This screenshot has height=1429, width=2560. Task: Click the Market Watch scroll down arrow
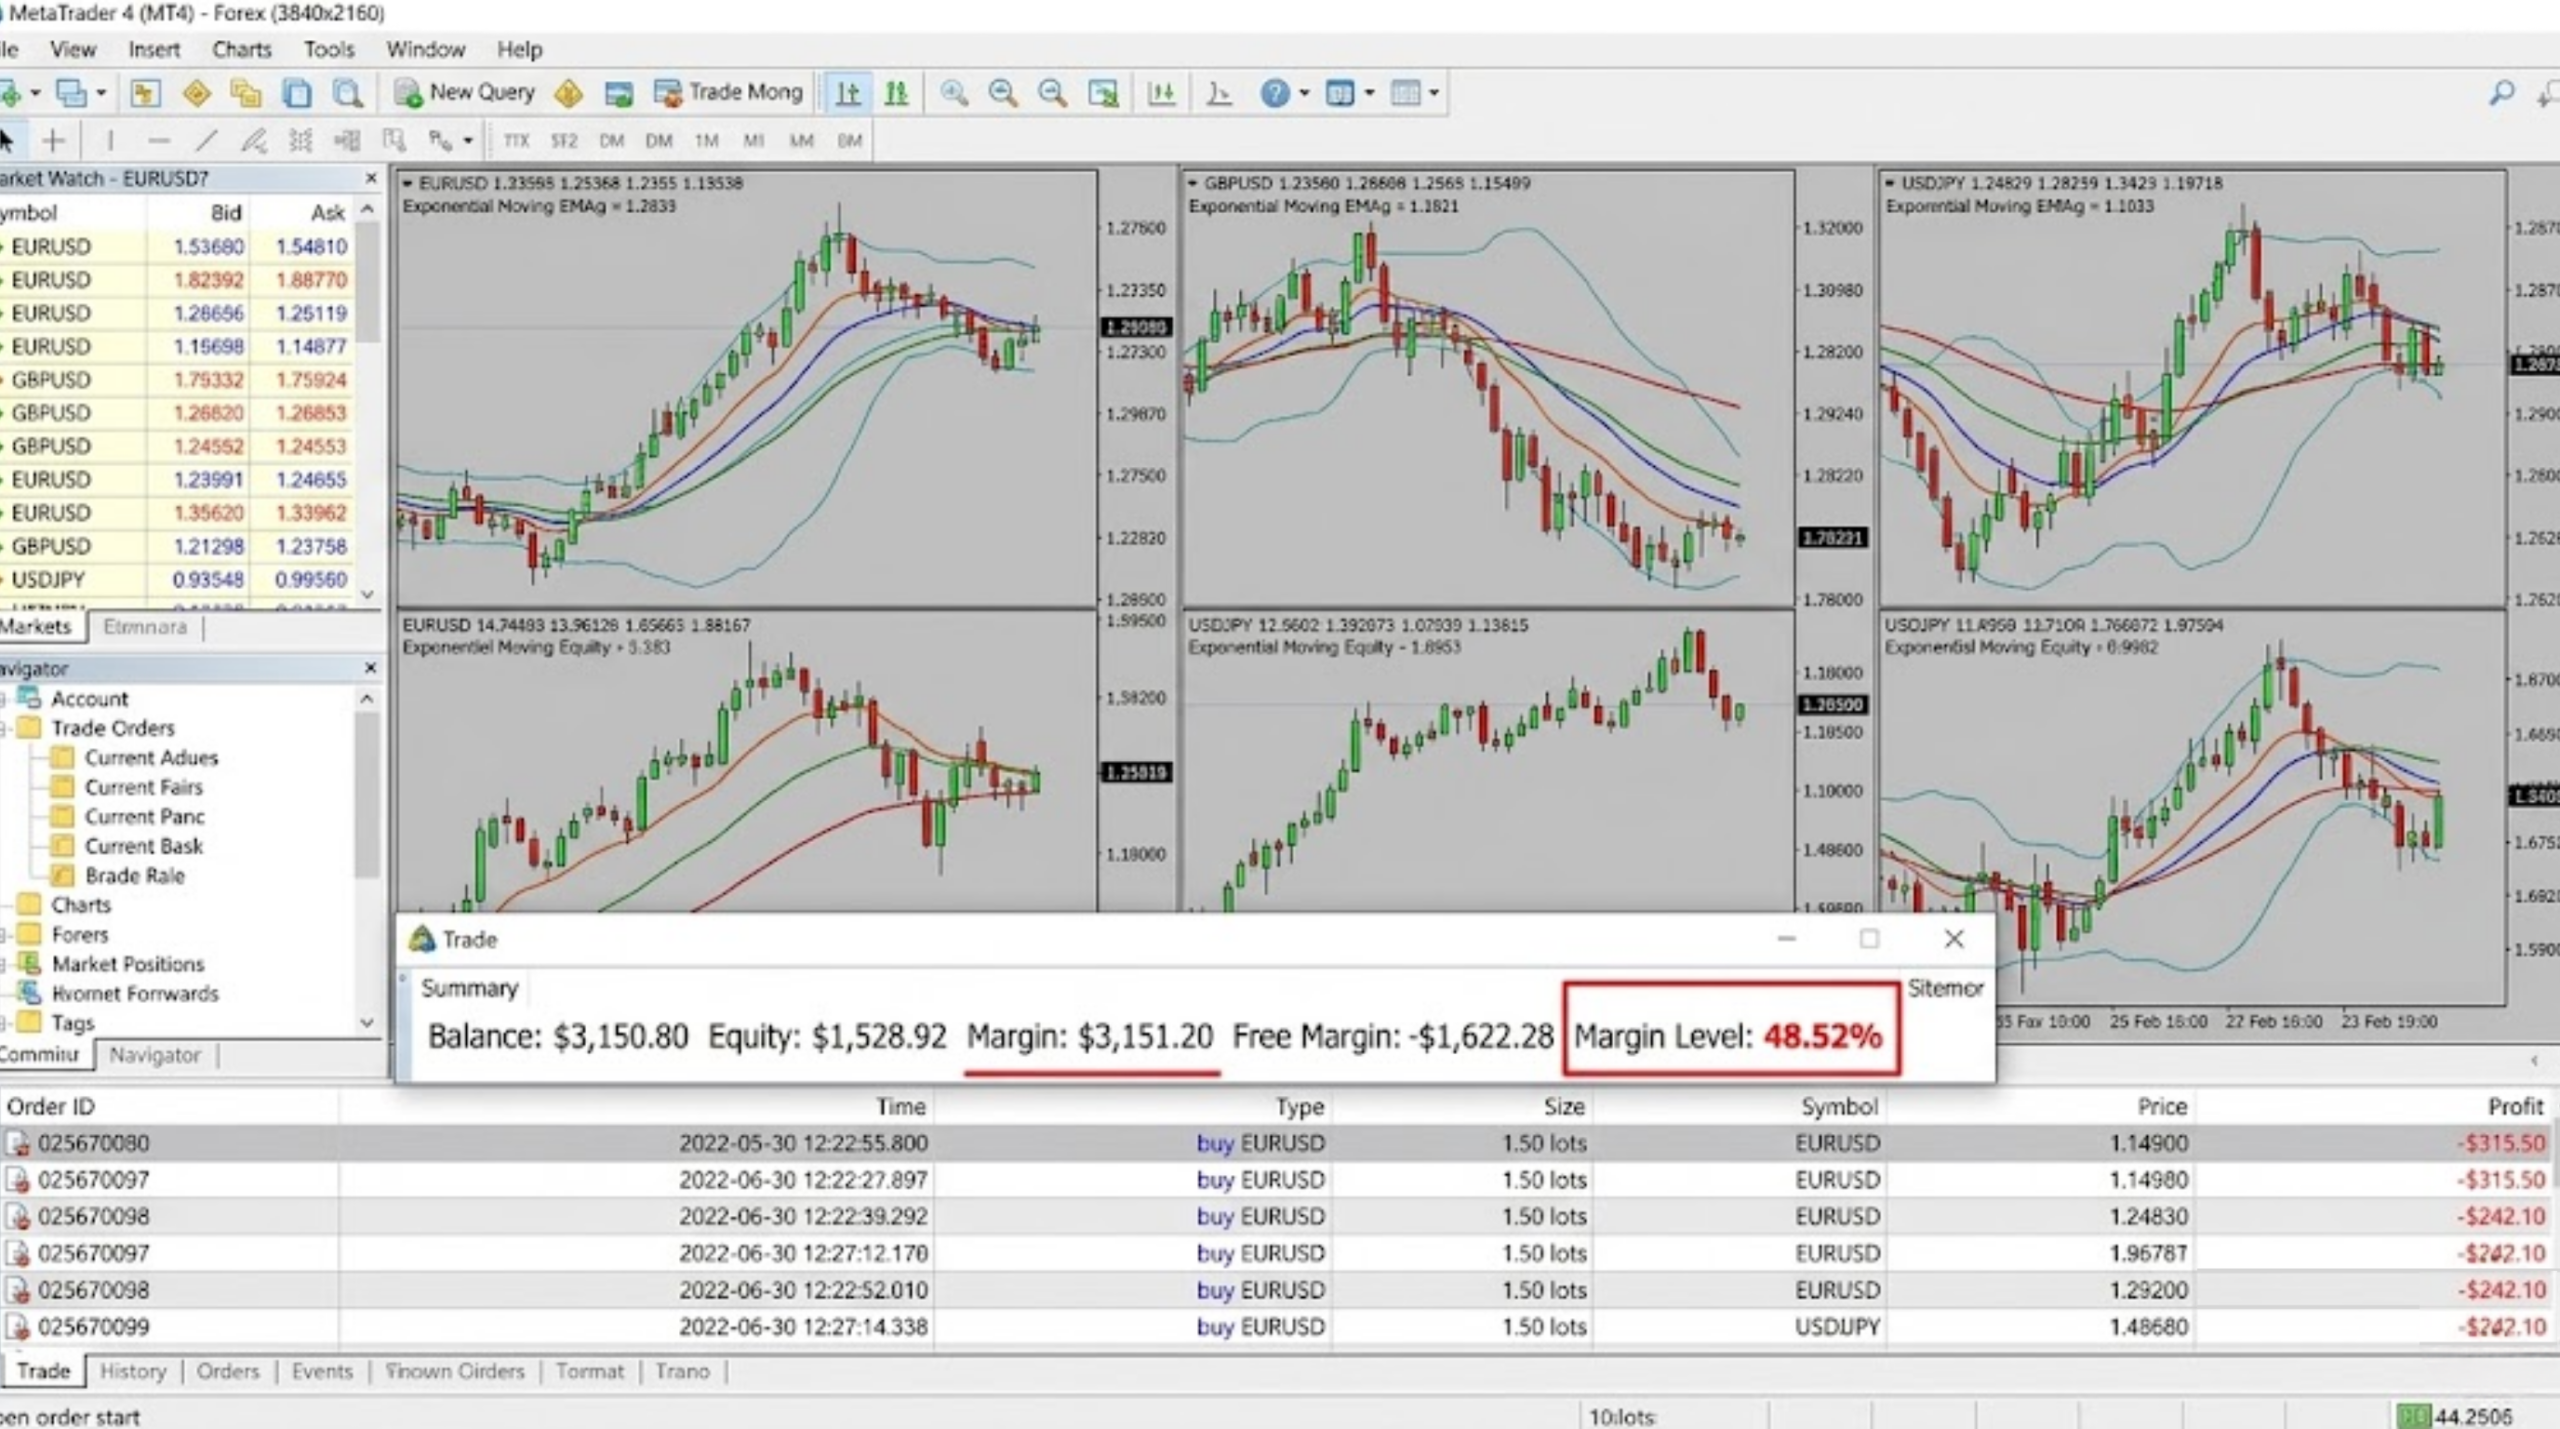(x=367, y=594)
